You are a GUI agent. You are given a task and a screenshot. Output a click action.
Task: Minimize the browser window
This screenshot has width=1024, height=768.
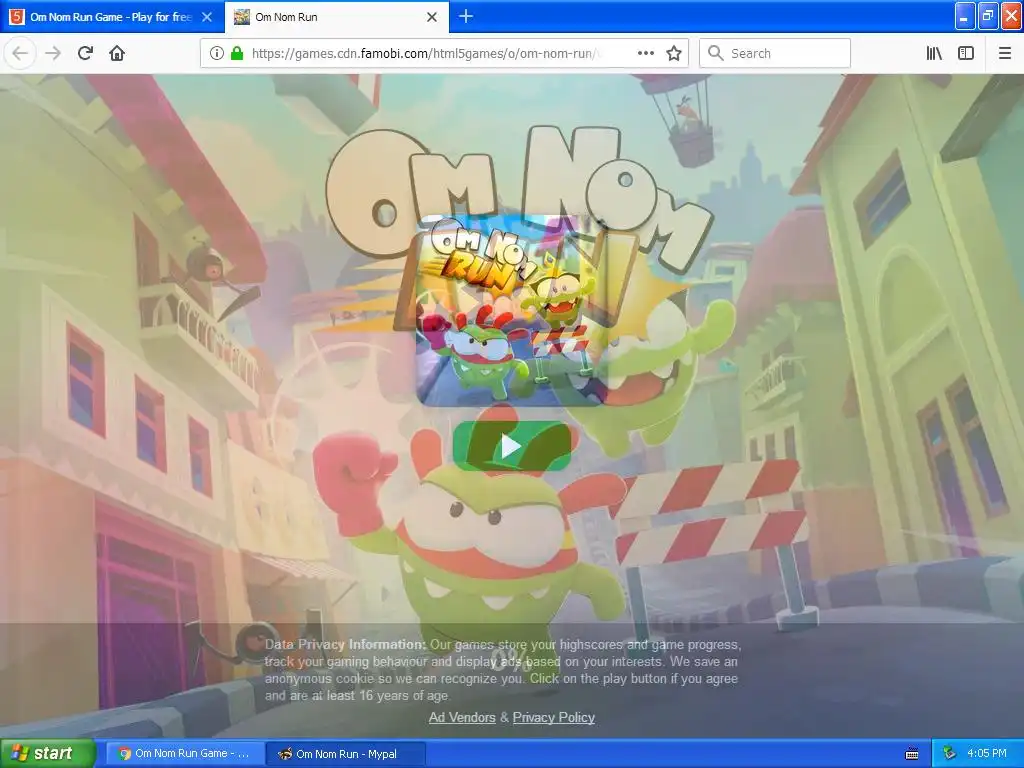coord(965,16)
